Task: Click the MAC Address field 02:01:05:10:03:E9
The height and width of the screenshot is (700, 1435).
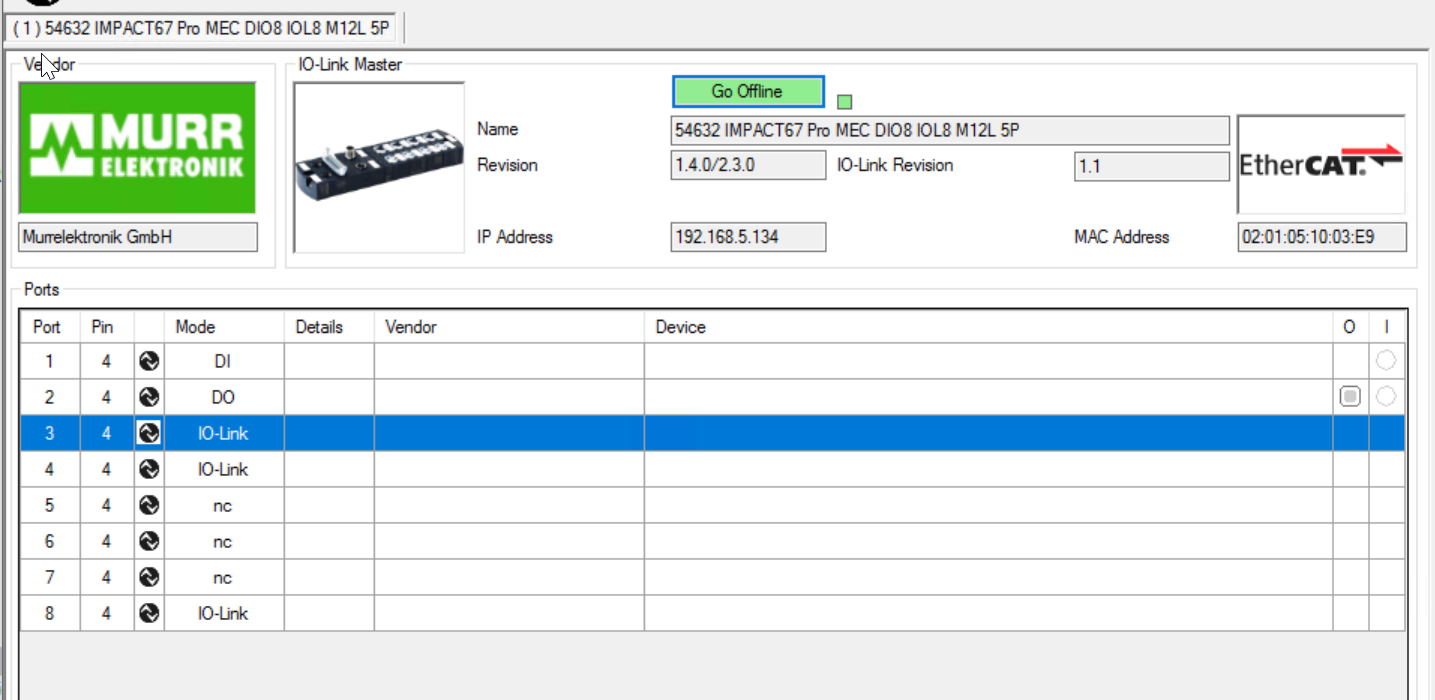Action: [x=1322, y=237]
